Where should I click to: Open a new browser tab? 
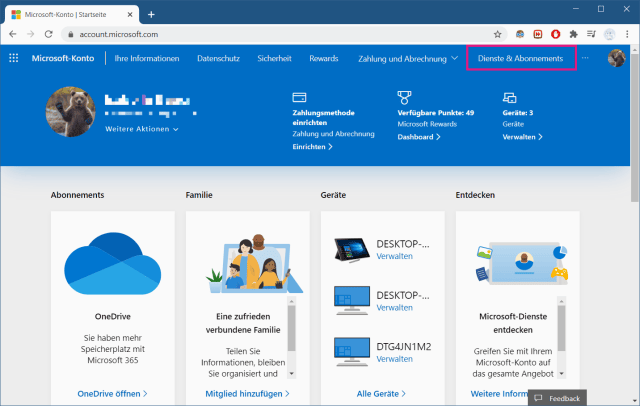pyautogui.click(x=151, y=15)
